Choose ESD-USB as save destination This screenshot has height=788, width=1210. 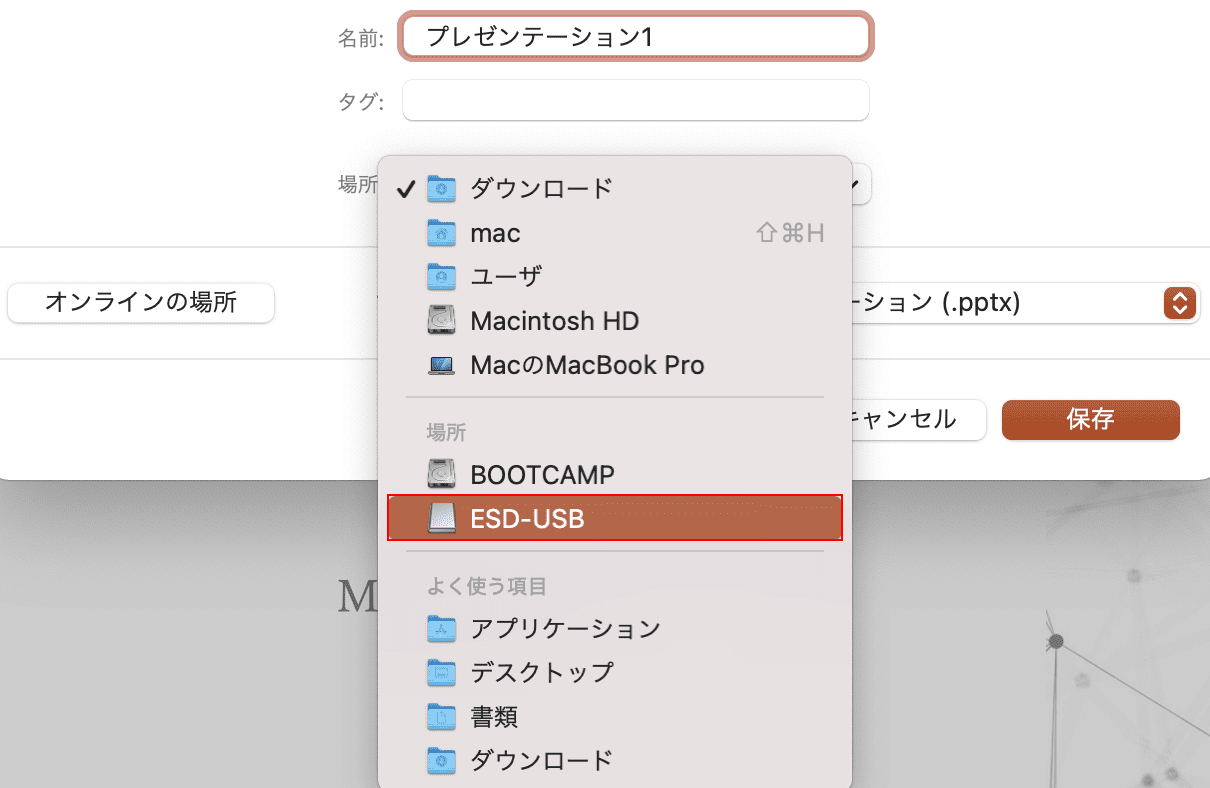click(x=614, y=519)
